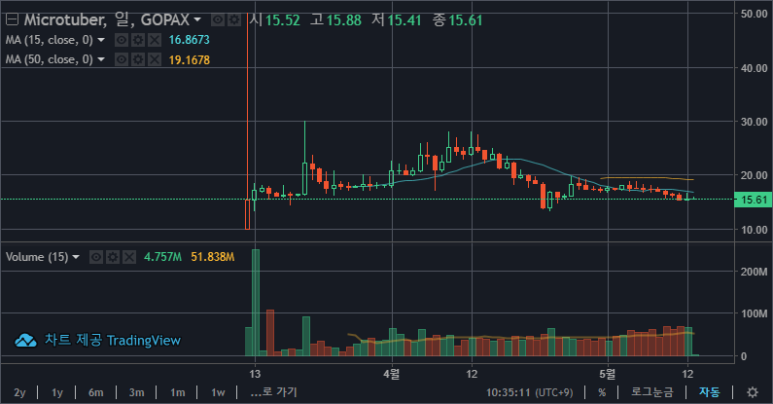Collapse the Microtuber legend box
773x404 pixels.
pos(12,20)
